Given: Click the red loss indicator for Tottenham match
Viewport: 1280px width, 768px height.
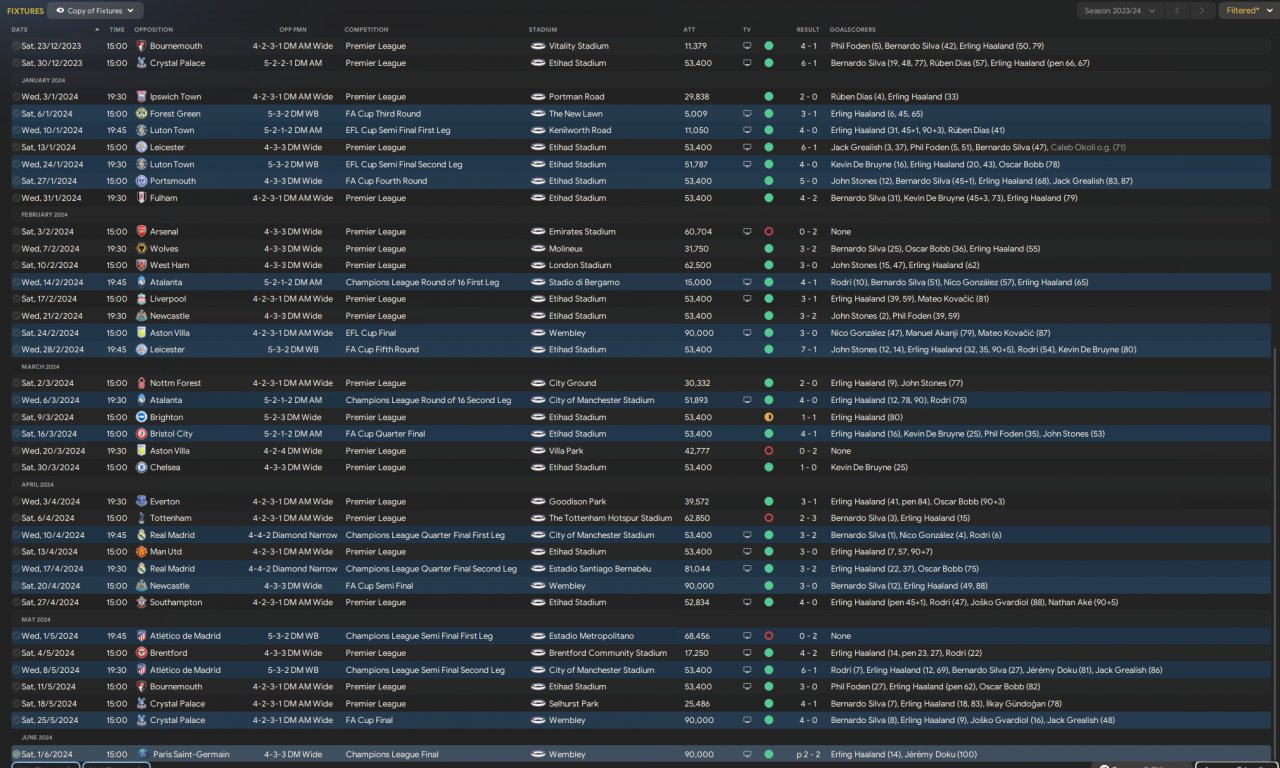Looking at the screenshot, I should [768, 518].
